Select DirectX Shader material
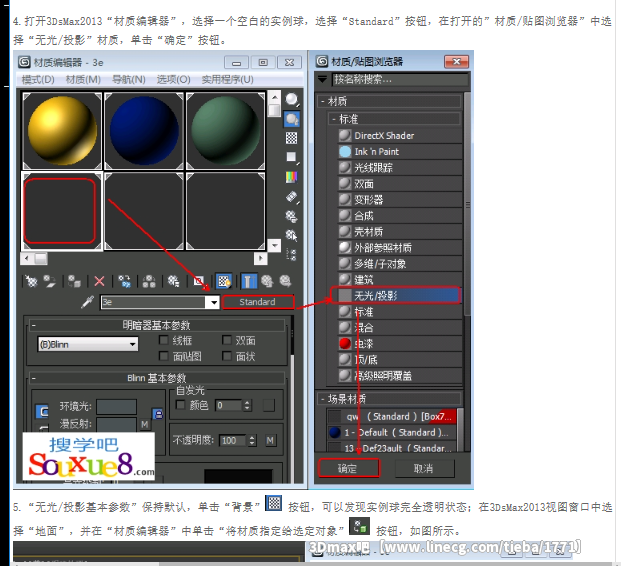Viewport: 621px width, 566px height. click(x=400, y=135)
